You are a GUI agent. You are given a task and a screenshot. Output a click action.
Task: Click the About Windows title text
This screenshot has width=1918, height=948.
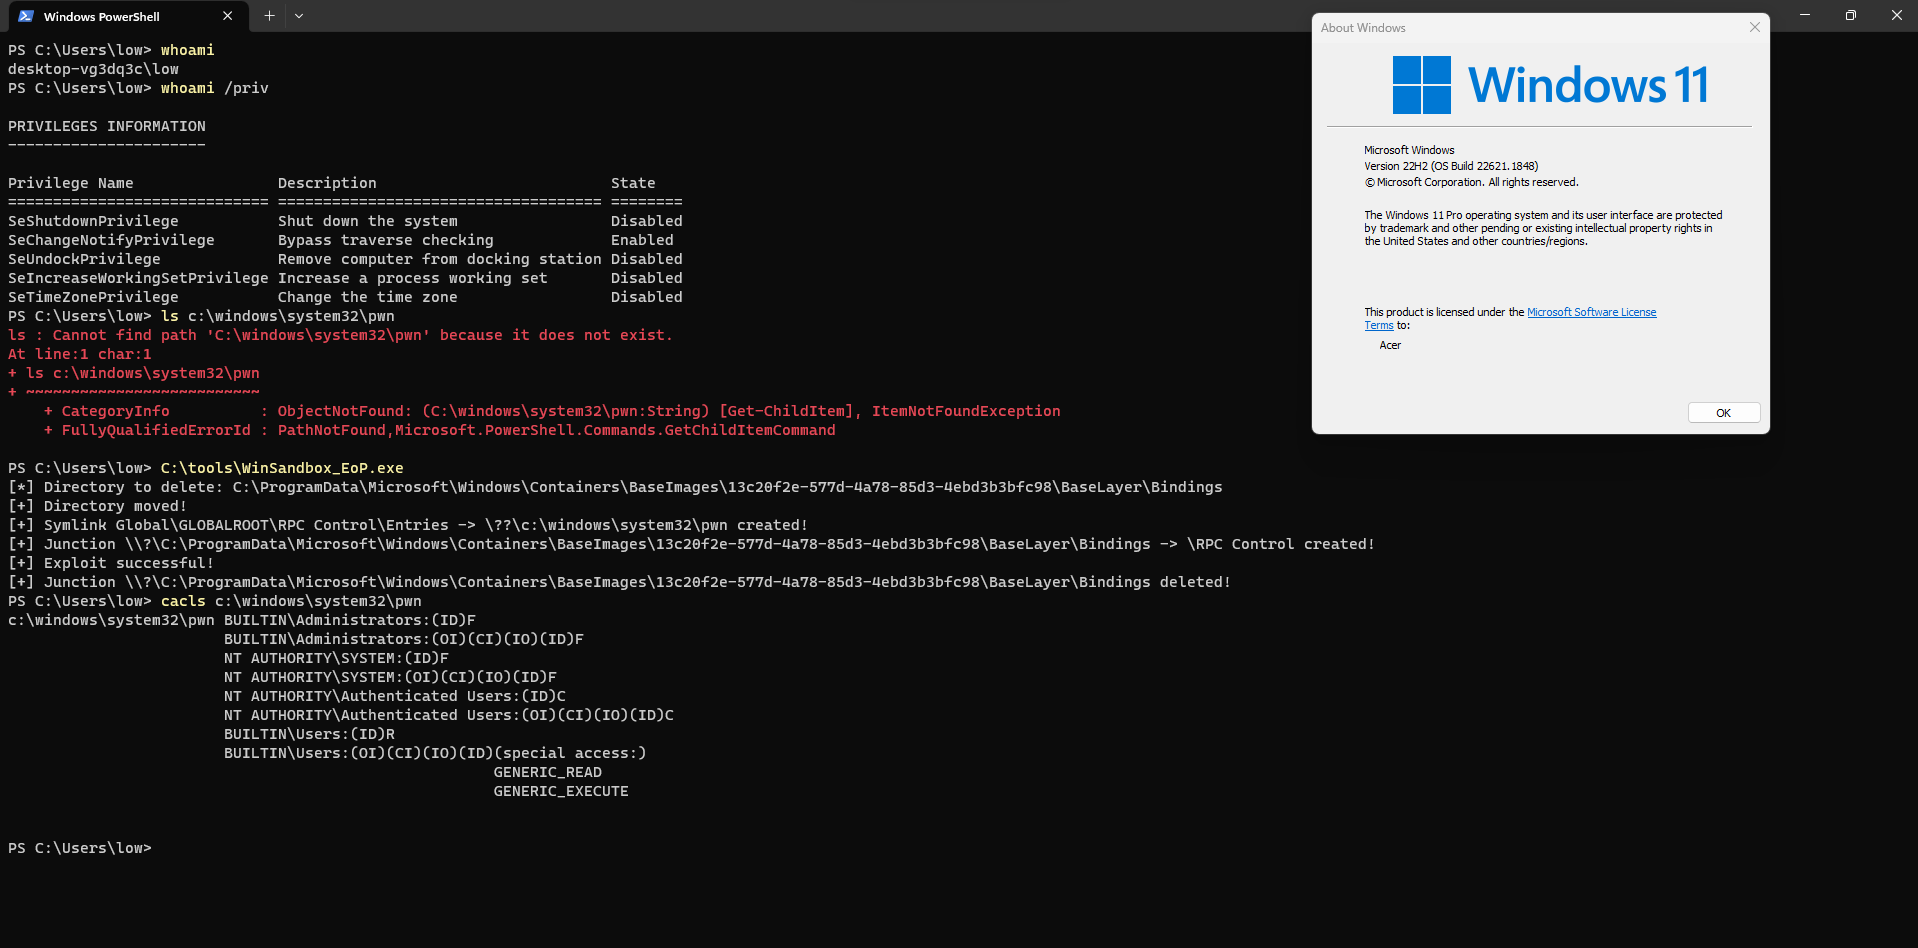[x=1363, y=28]
